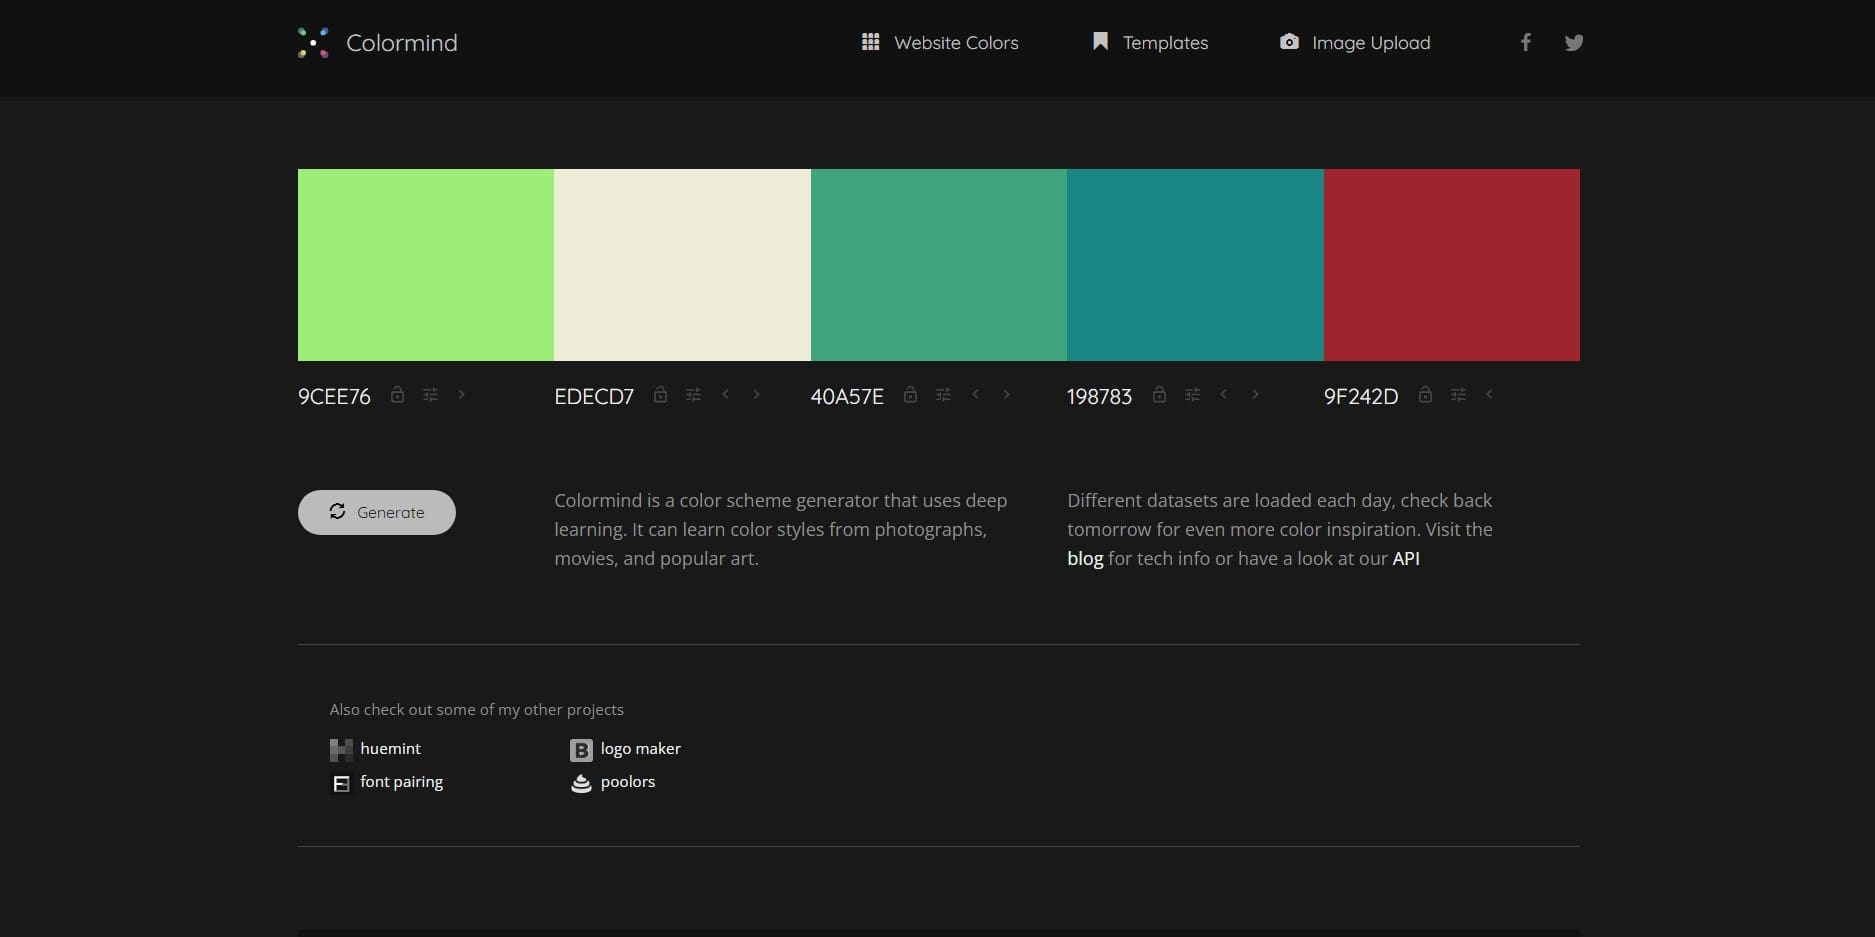The height and width of the screenshot is (937, 1875).
Task: Click the 9CEE76 green swatch
Action: [425, 264]
